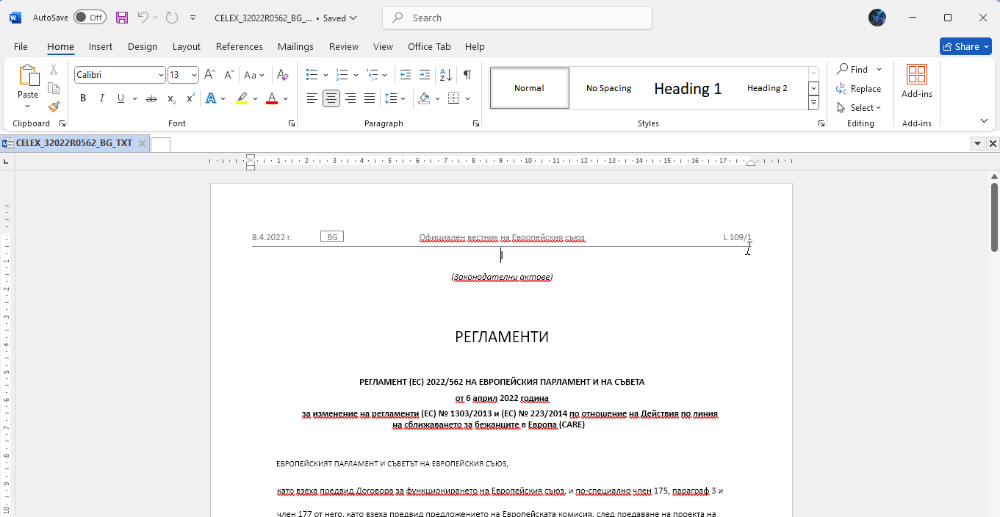
Task: Click the Redo icon in title bar
Action: pos(172,18)
